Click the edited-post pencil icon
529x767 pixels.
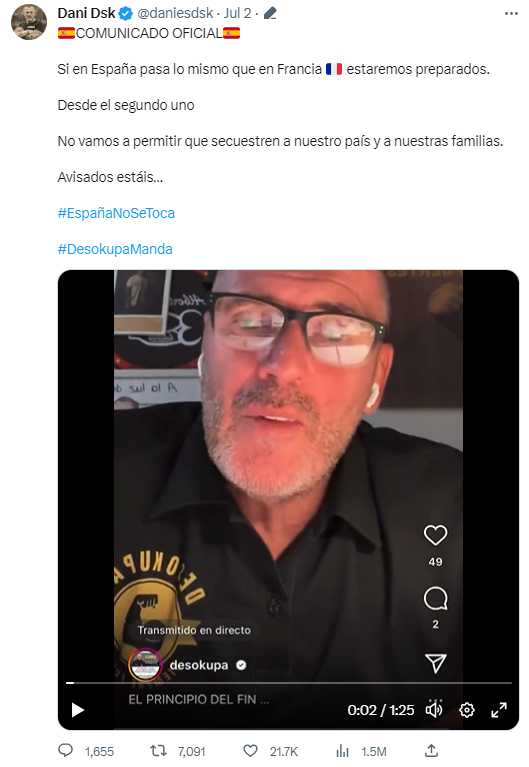coord(270,13)
